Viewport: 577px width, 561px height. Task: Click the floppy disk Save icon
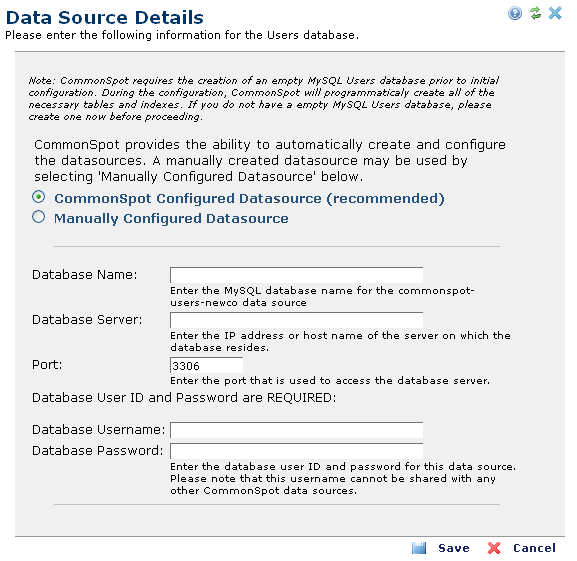click(419, 548)
